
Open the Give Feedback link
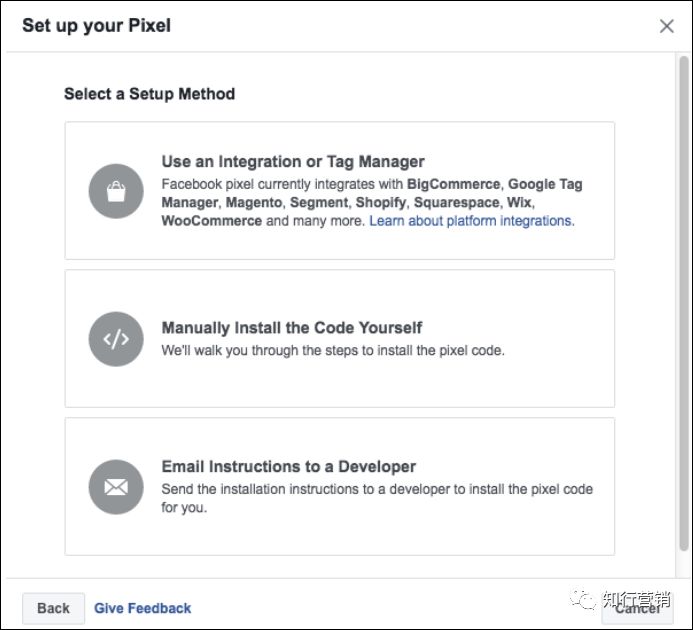click(x=143, y=608)
